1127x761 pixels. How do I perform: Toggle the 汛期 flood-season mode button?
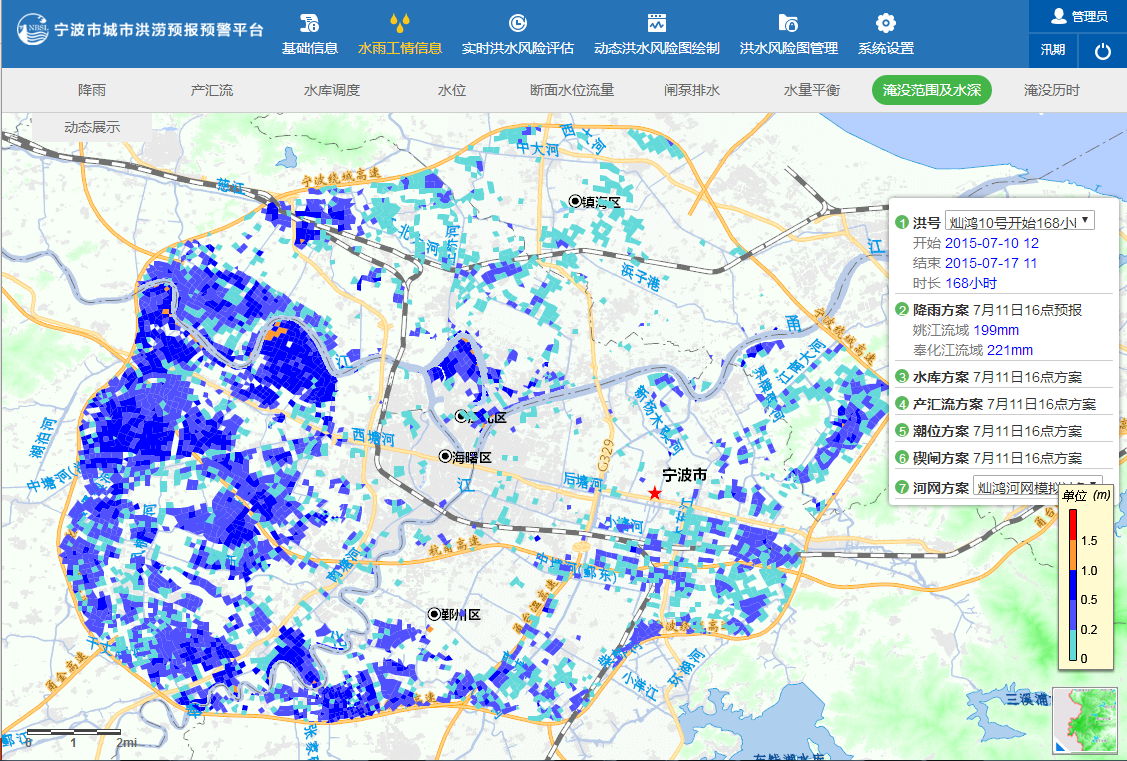1053,50
